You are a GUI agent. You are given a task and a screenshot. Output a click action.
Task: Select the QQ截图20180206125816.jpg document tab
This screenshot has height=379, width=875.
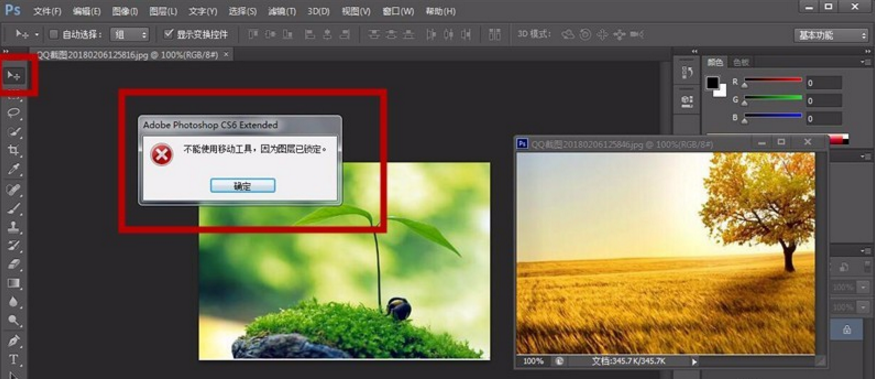click(127, 55)
